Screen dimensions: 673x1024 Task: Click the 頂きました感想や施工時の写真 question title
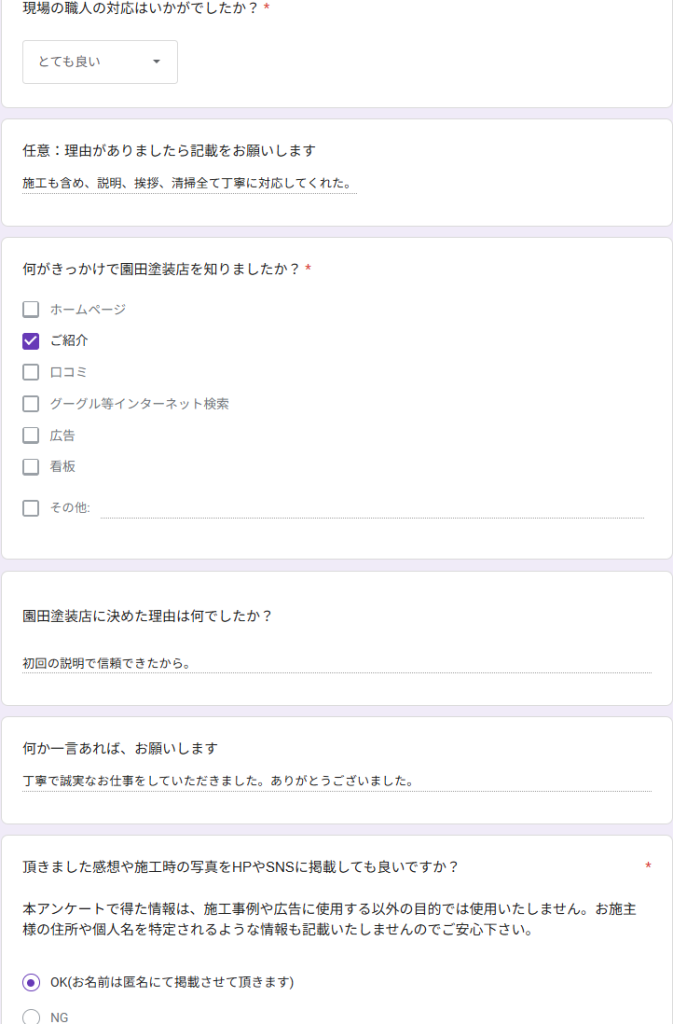(x=240, y=866)
